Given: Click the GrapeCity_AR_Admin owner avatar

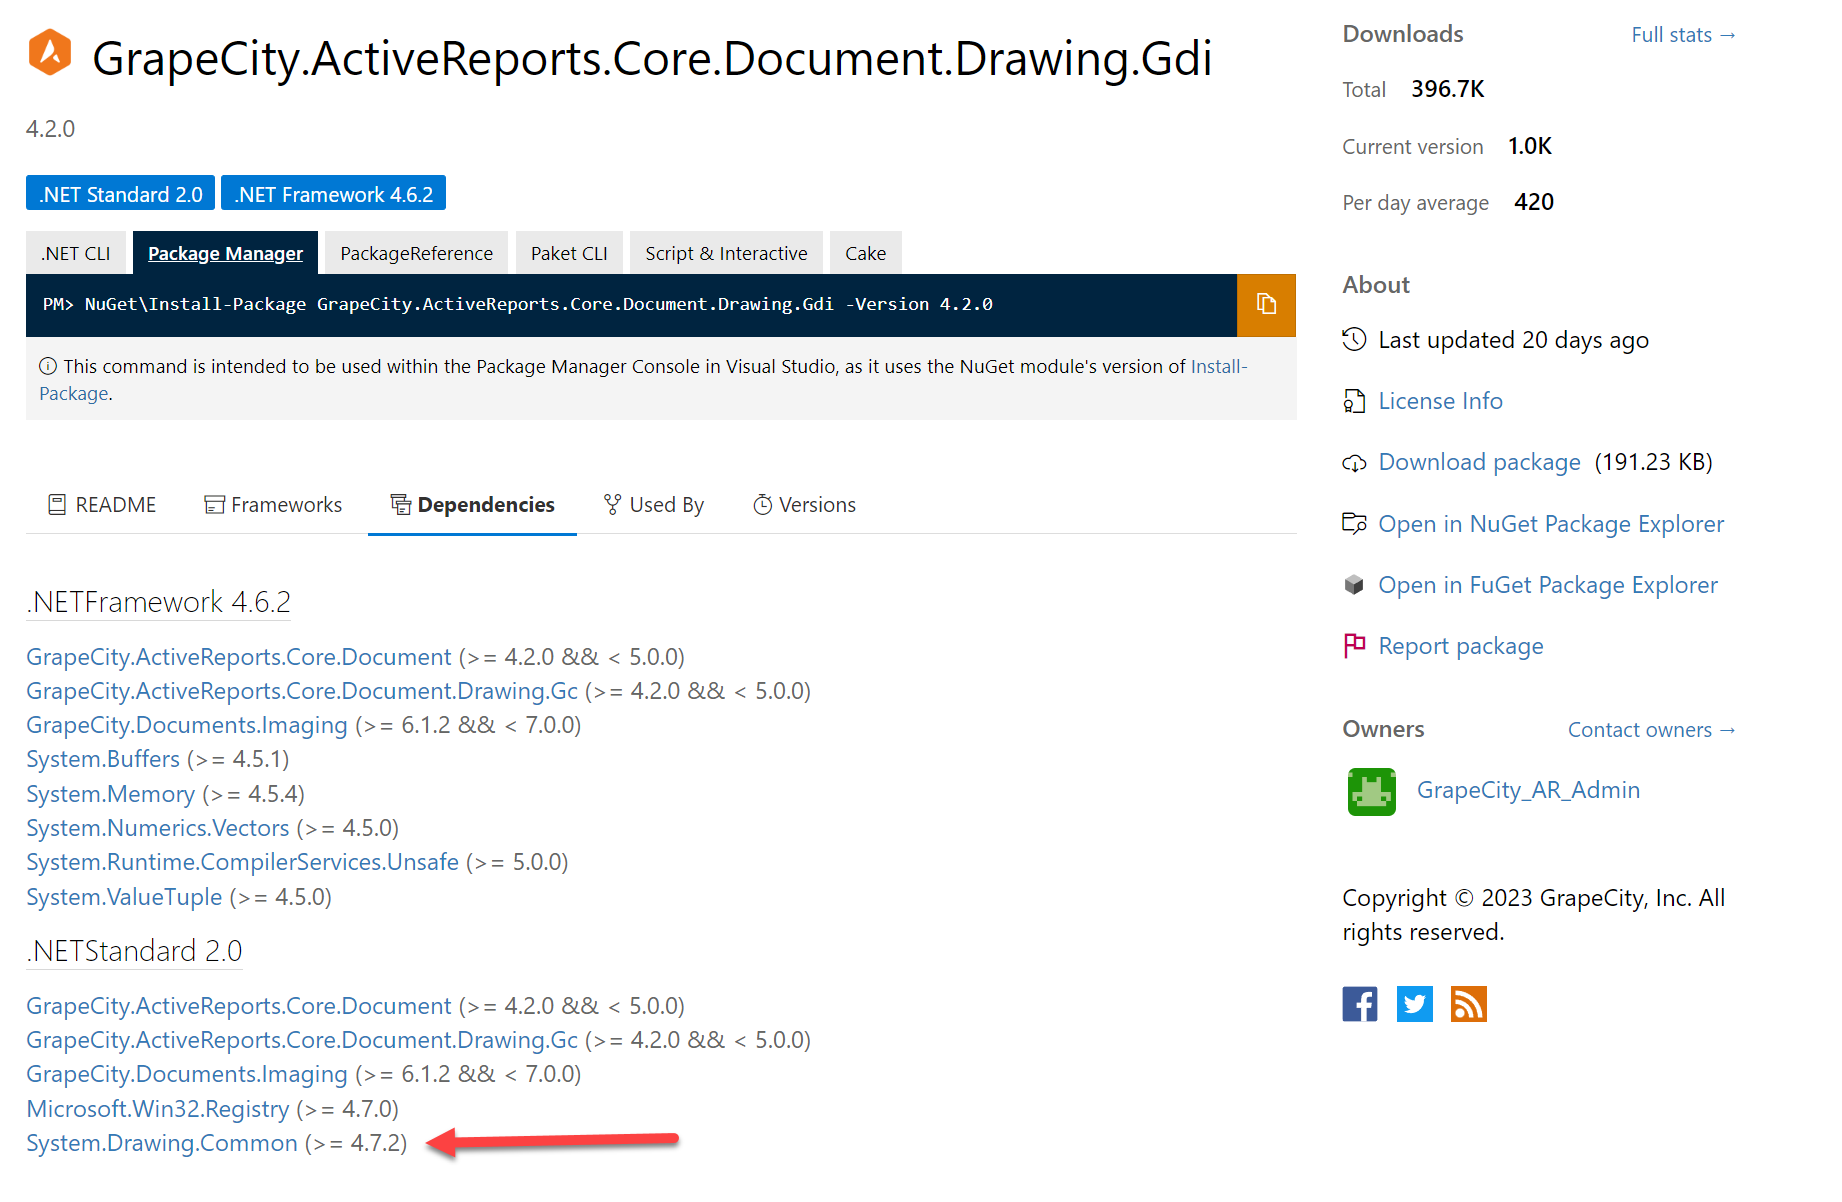Looking at the screenshot, I should 1372,792.
